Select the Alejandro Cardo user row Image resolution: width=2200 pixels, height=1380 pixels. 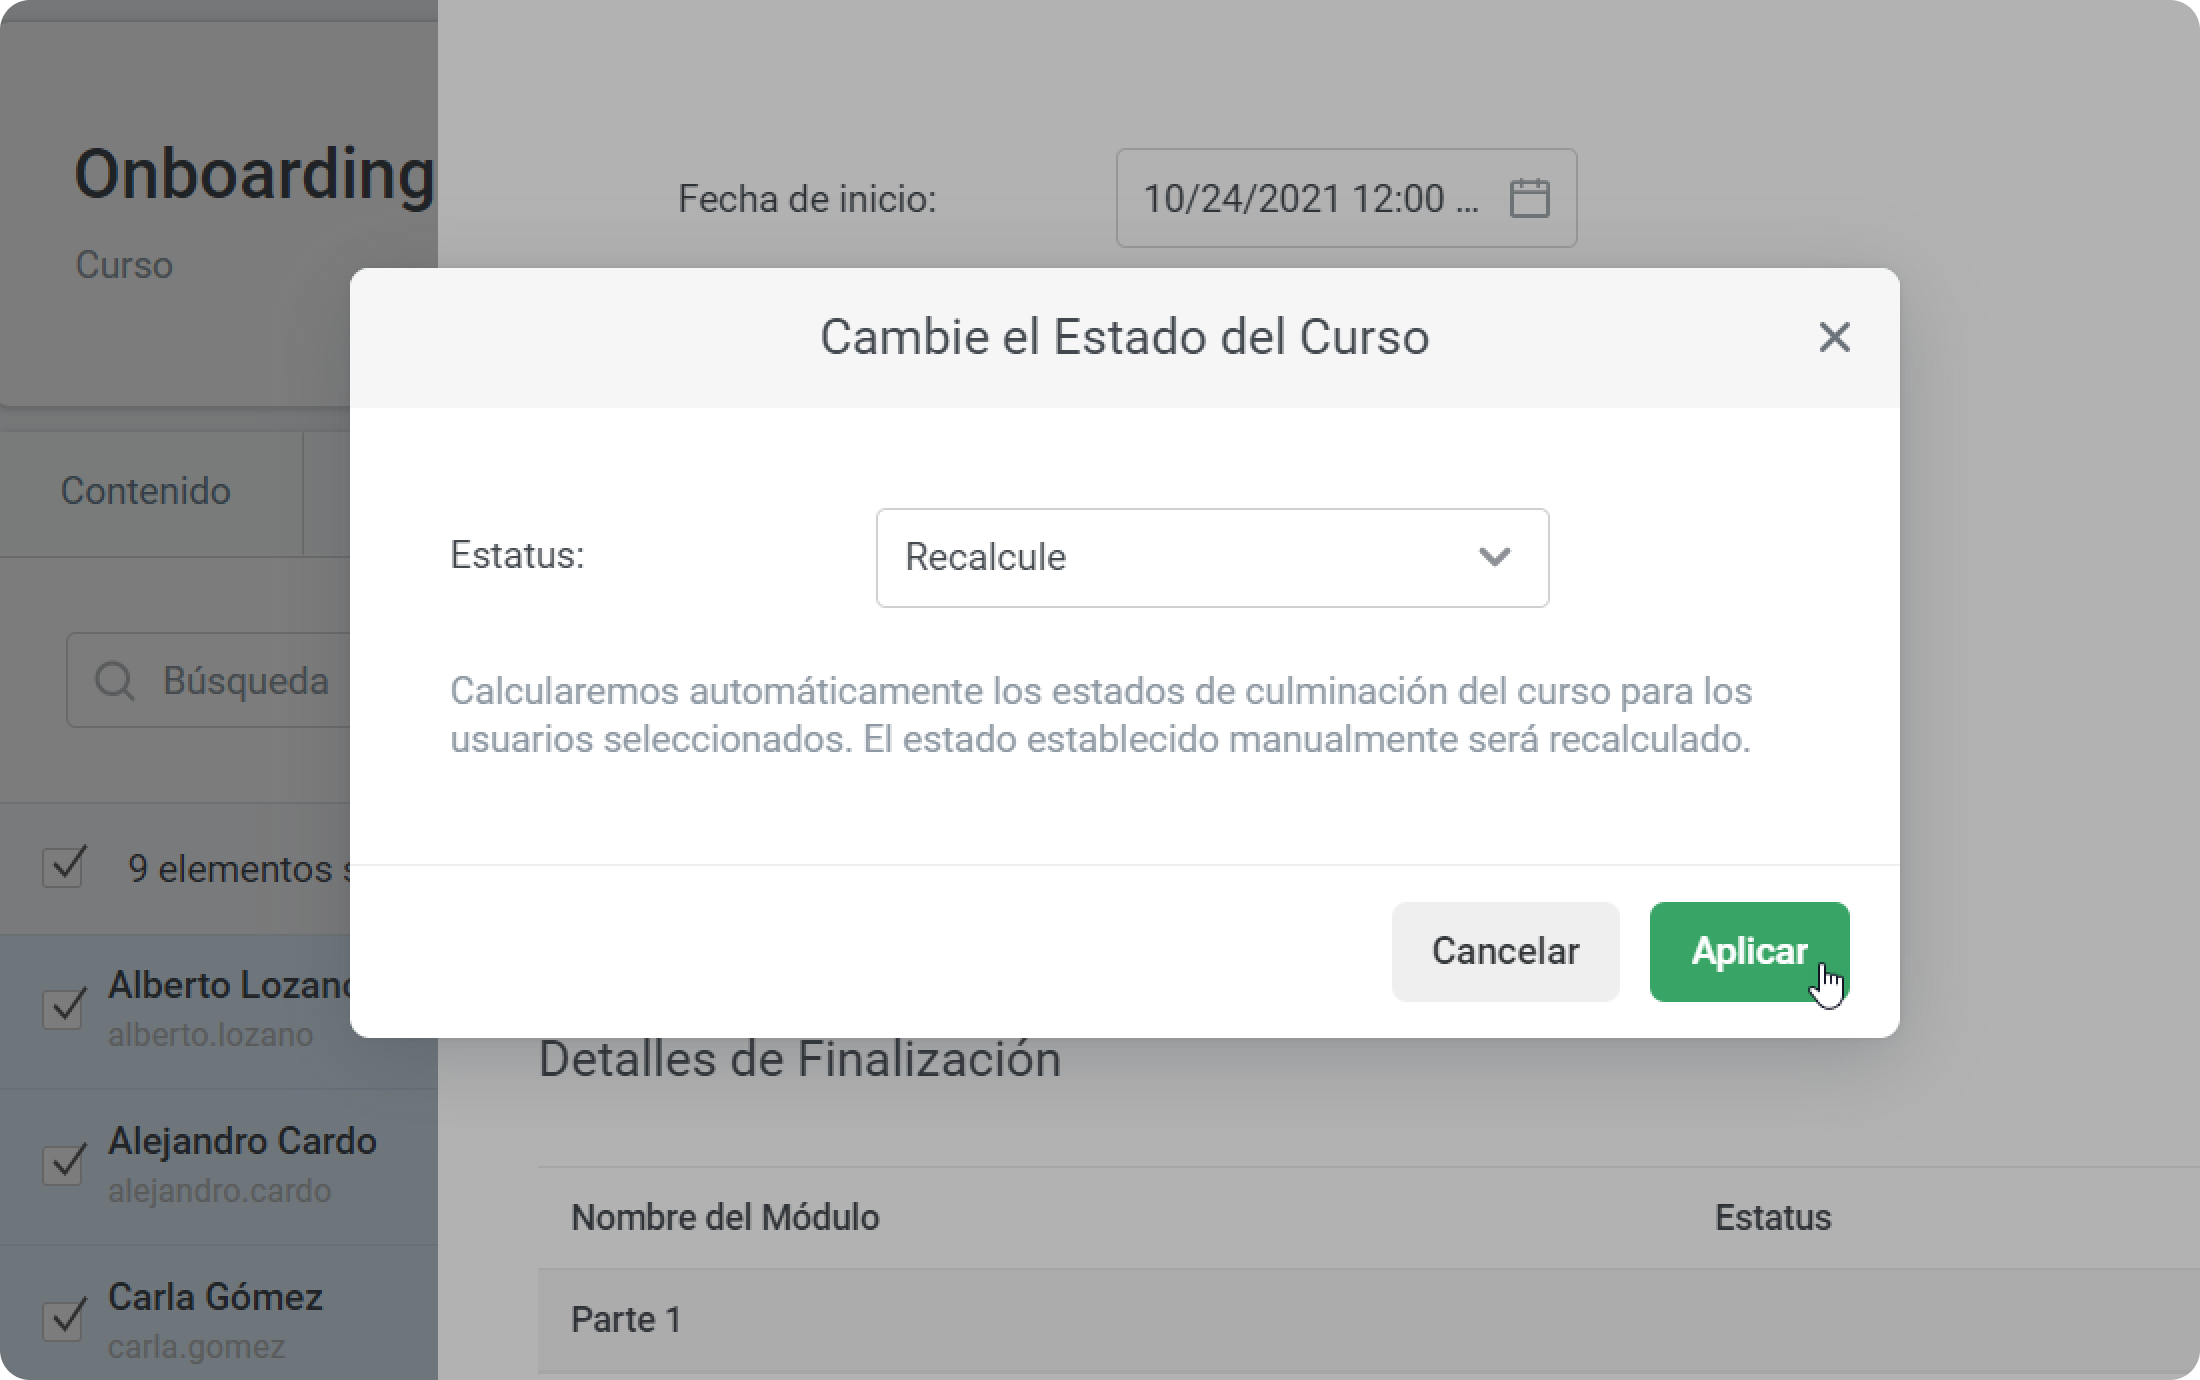point(218,1166)
